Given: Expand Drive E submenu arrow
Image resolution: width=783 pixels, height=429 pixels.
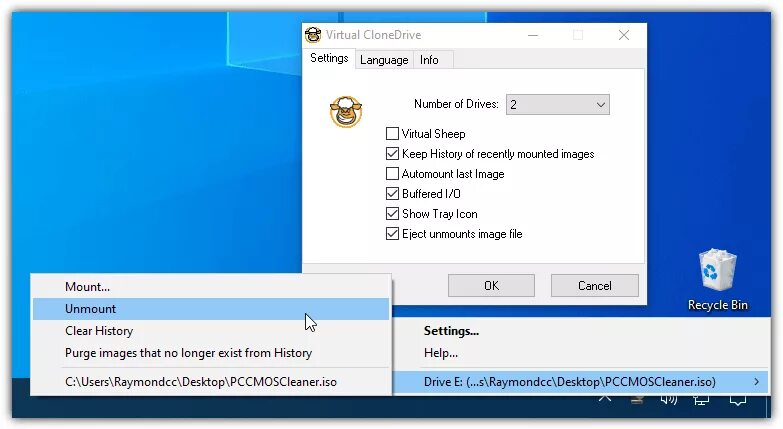Looking at the screenshot, I should pyautogui.click(x=757, y=382).
